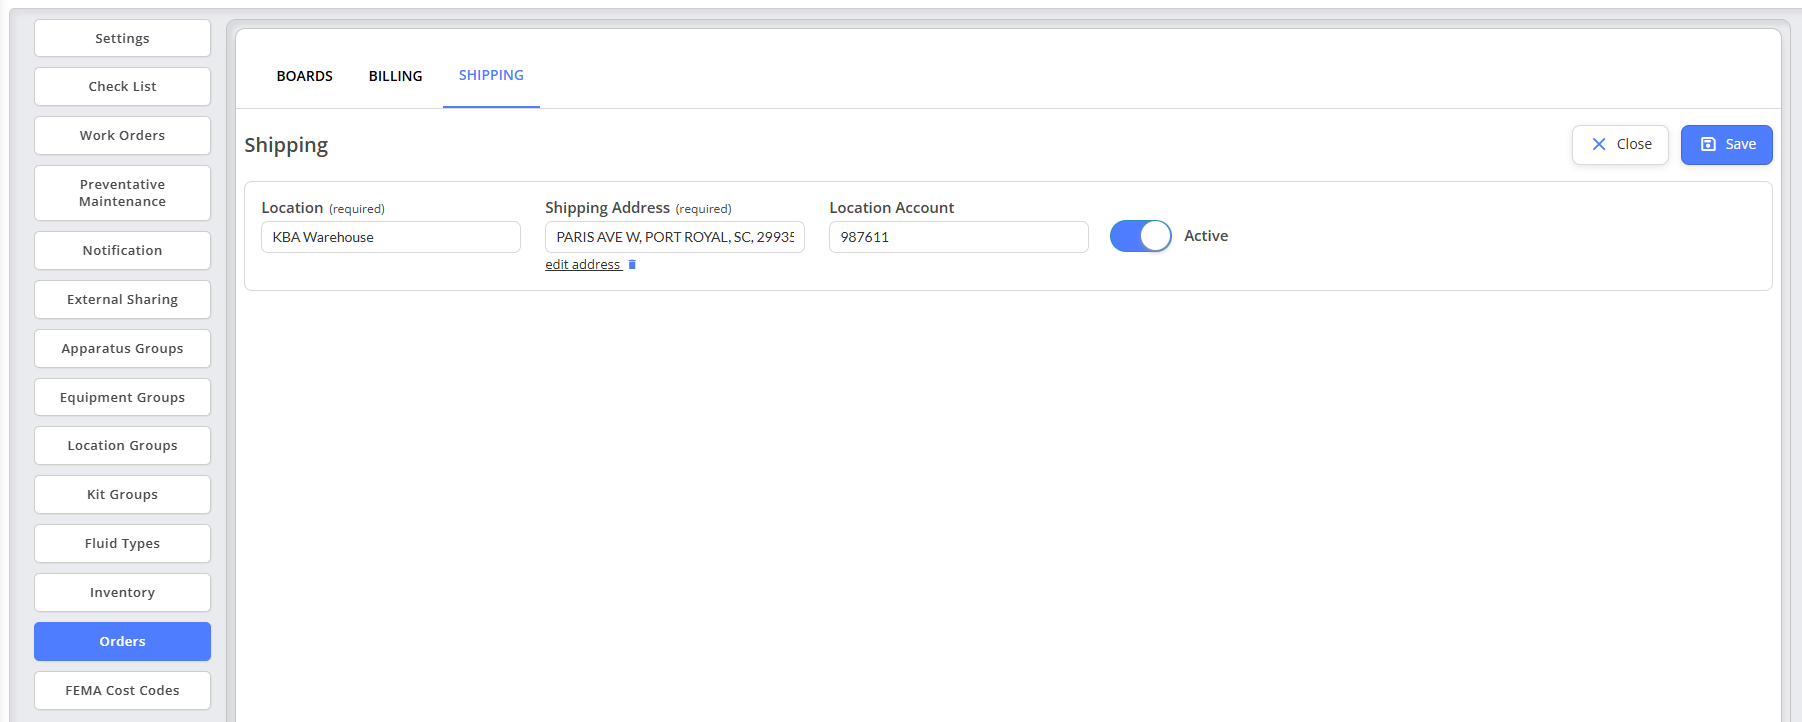The height and width of the screenshot is (722, 1802).
Task: Switch to the Boards tab
Action: tap(304, 76)
